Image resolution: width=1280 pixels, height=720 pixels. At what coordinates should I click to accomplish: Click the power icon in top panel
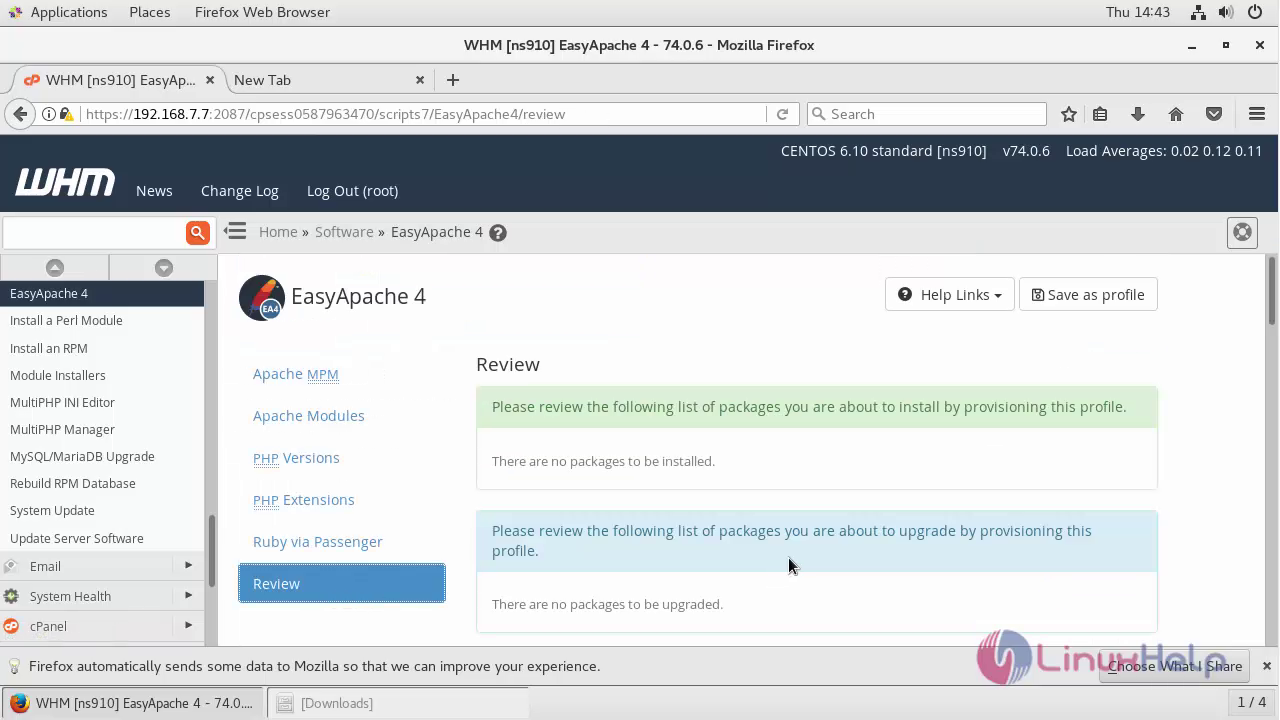click(1254, 12)
